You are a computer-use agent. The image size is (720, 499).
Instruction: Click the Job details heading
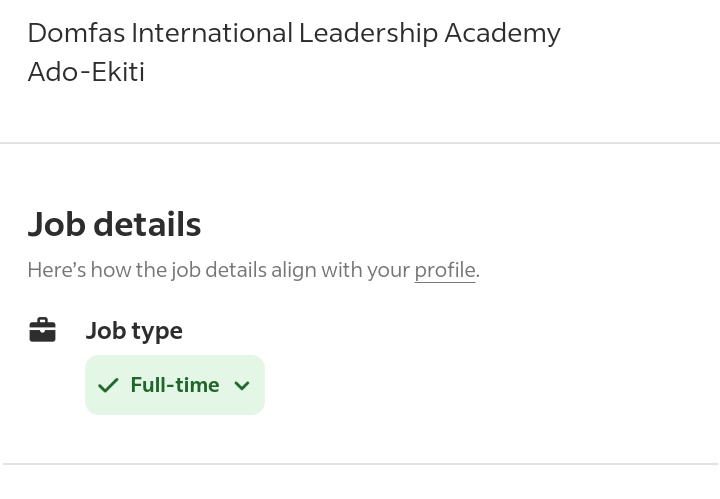(114, 224)
